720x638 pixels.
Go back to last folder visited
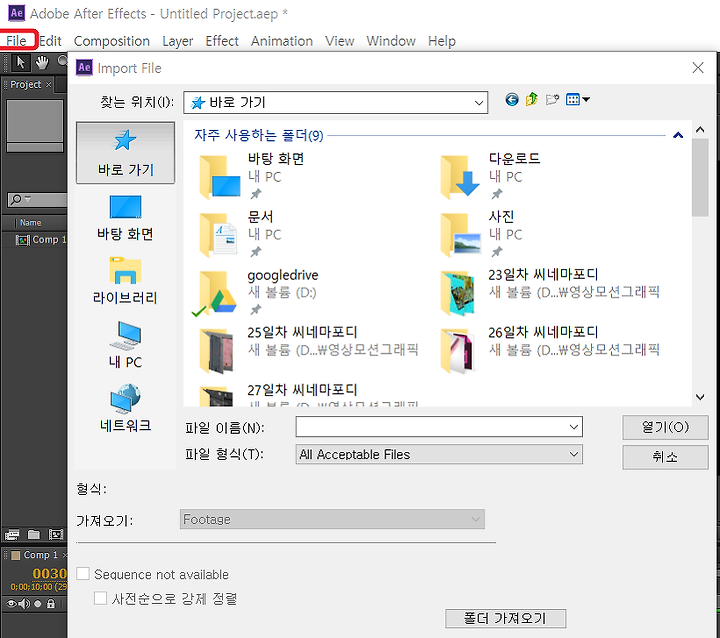pos(512,99)
